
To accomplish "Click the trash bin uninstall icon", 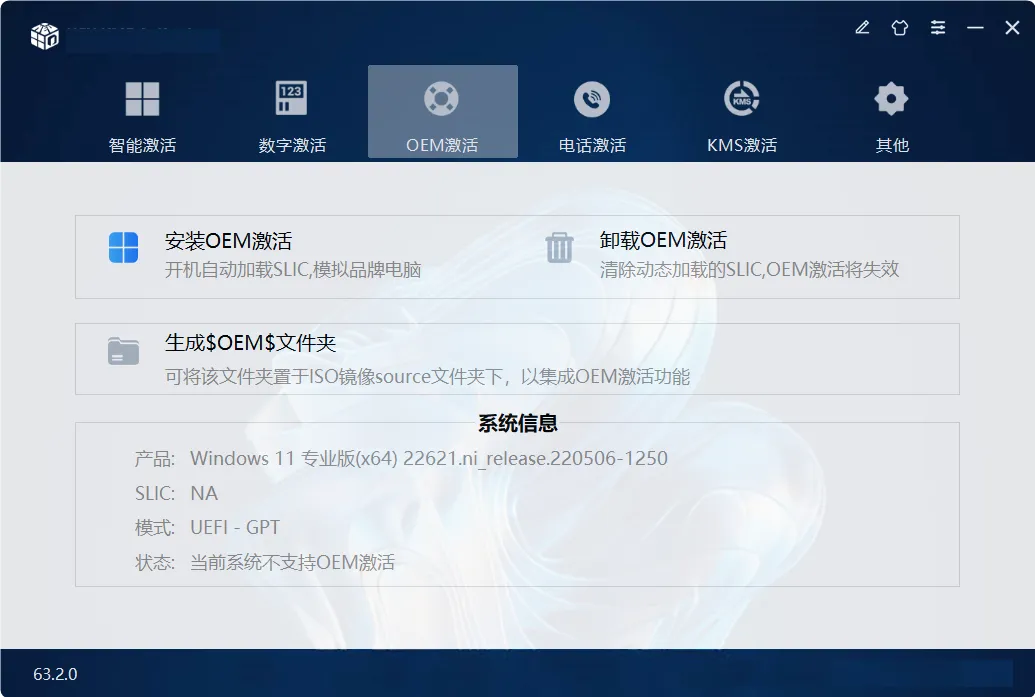I will pyautogui.click(x=559, y=248).
